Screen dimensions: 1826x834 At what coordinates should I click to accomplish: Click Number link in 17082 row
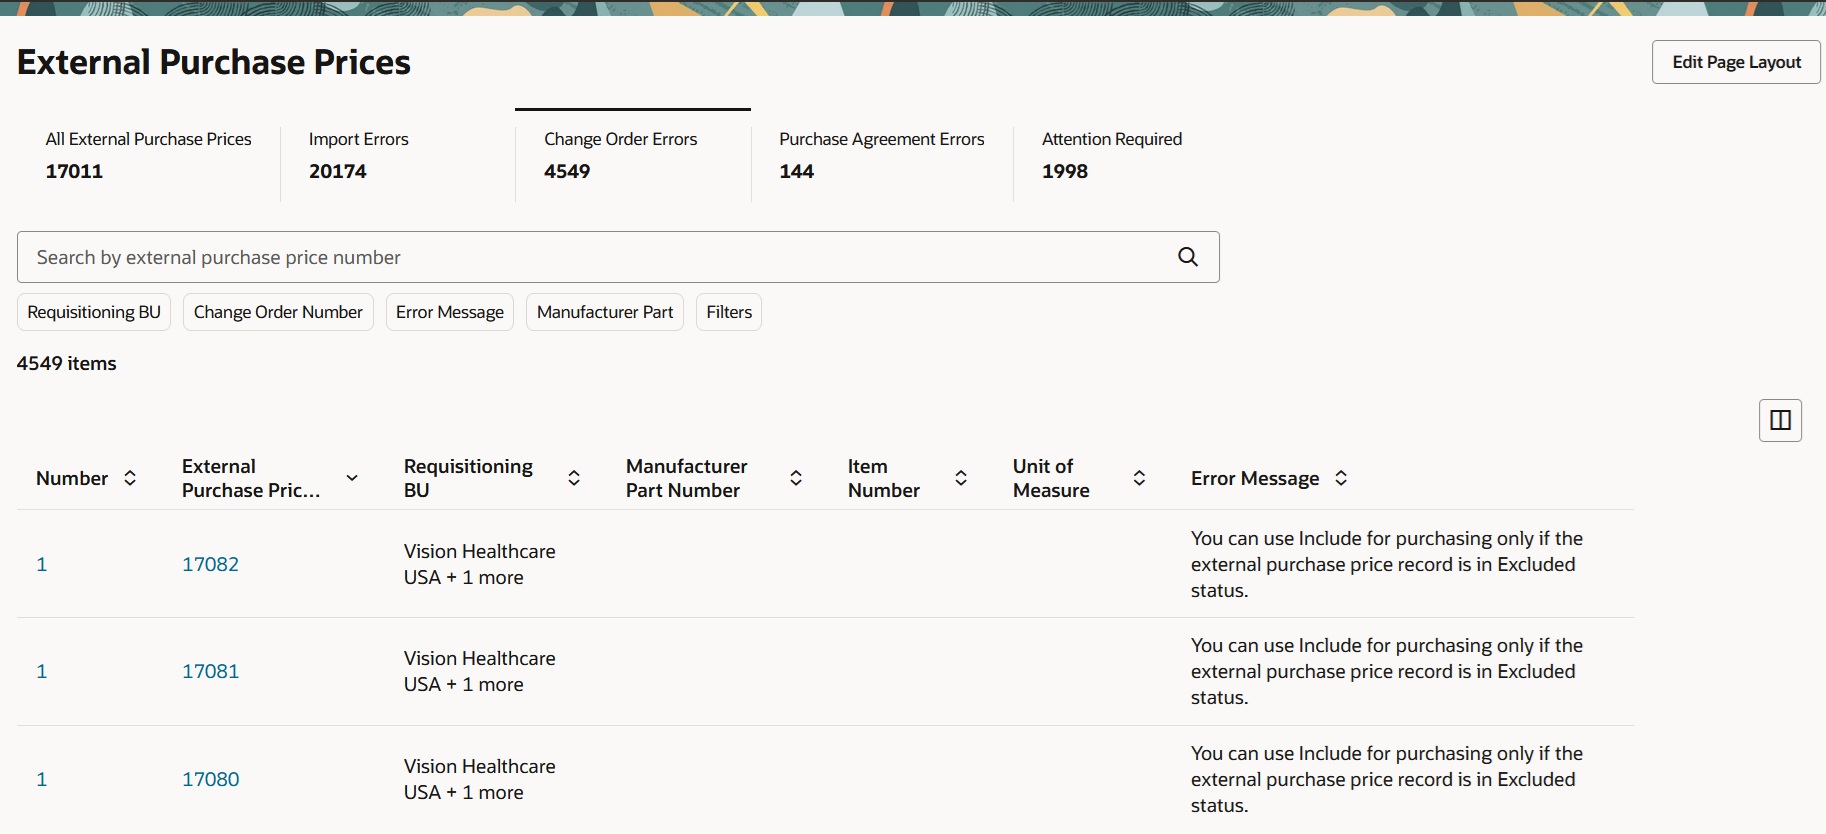[42, 564]
